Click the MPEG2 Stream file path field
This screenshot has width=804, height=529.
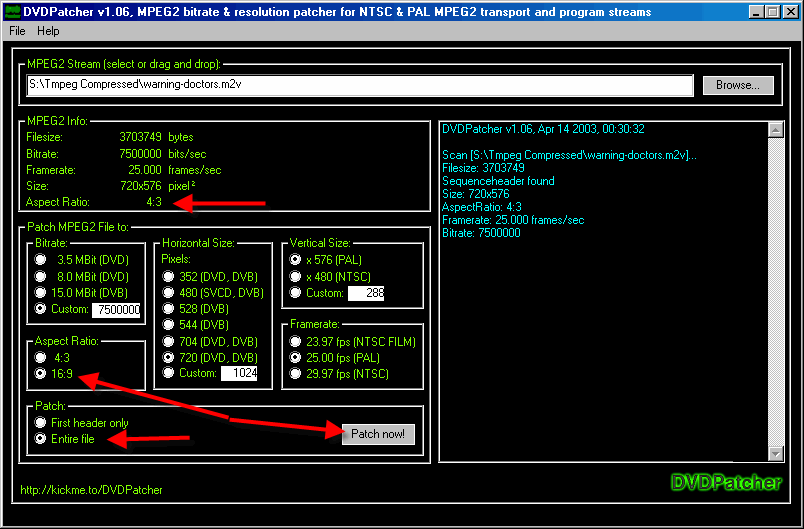pyautogui.click(x=360, y=85)
